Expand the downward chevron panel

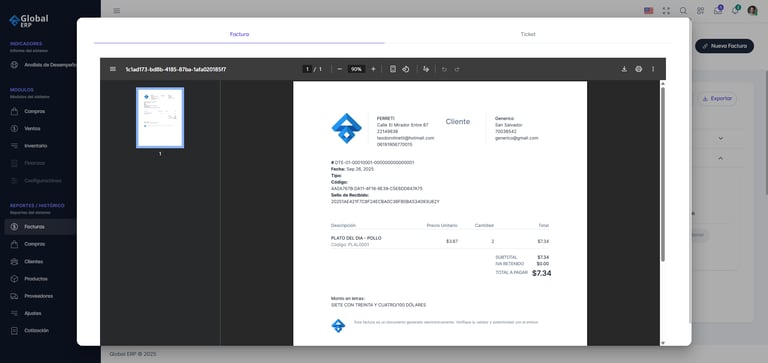coord(720,139)
